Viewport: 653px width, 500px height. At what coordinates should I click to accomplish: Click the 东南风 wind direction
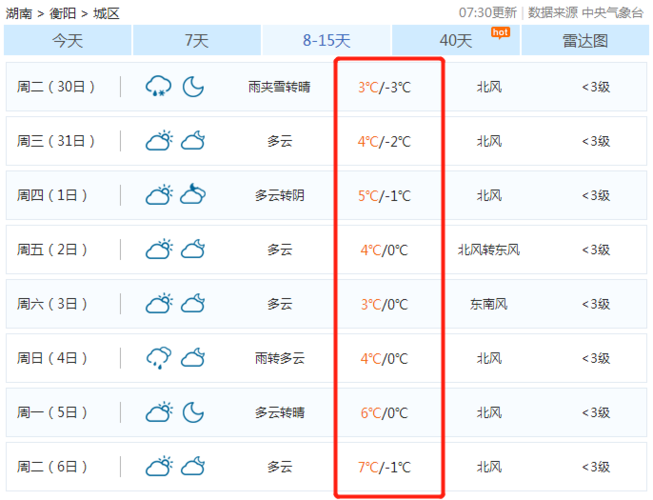point(489,303)
